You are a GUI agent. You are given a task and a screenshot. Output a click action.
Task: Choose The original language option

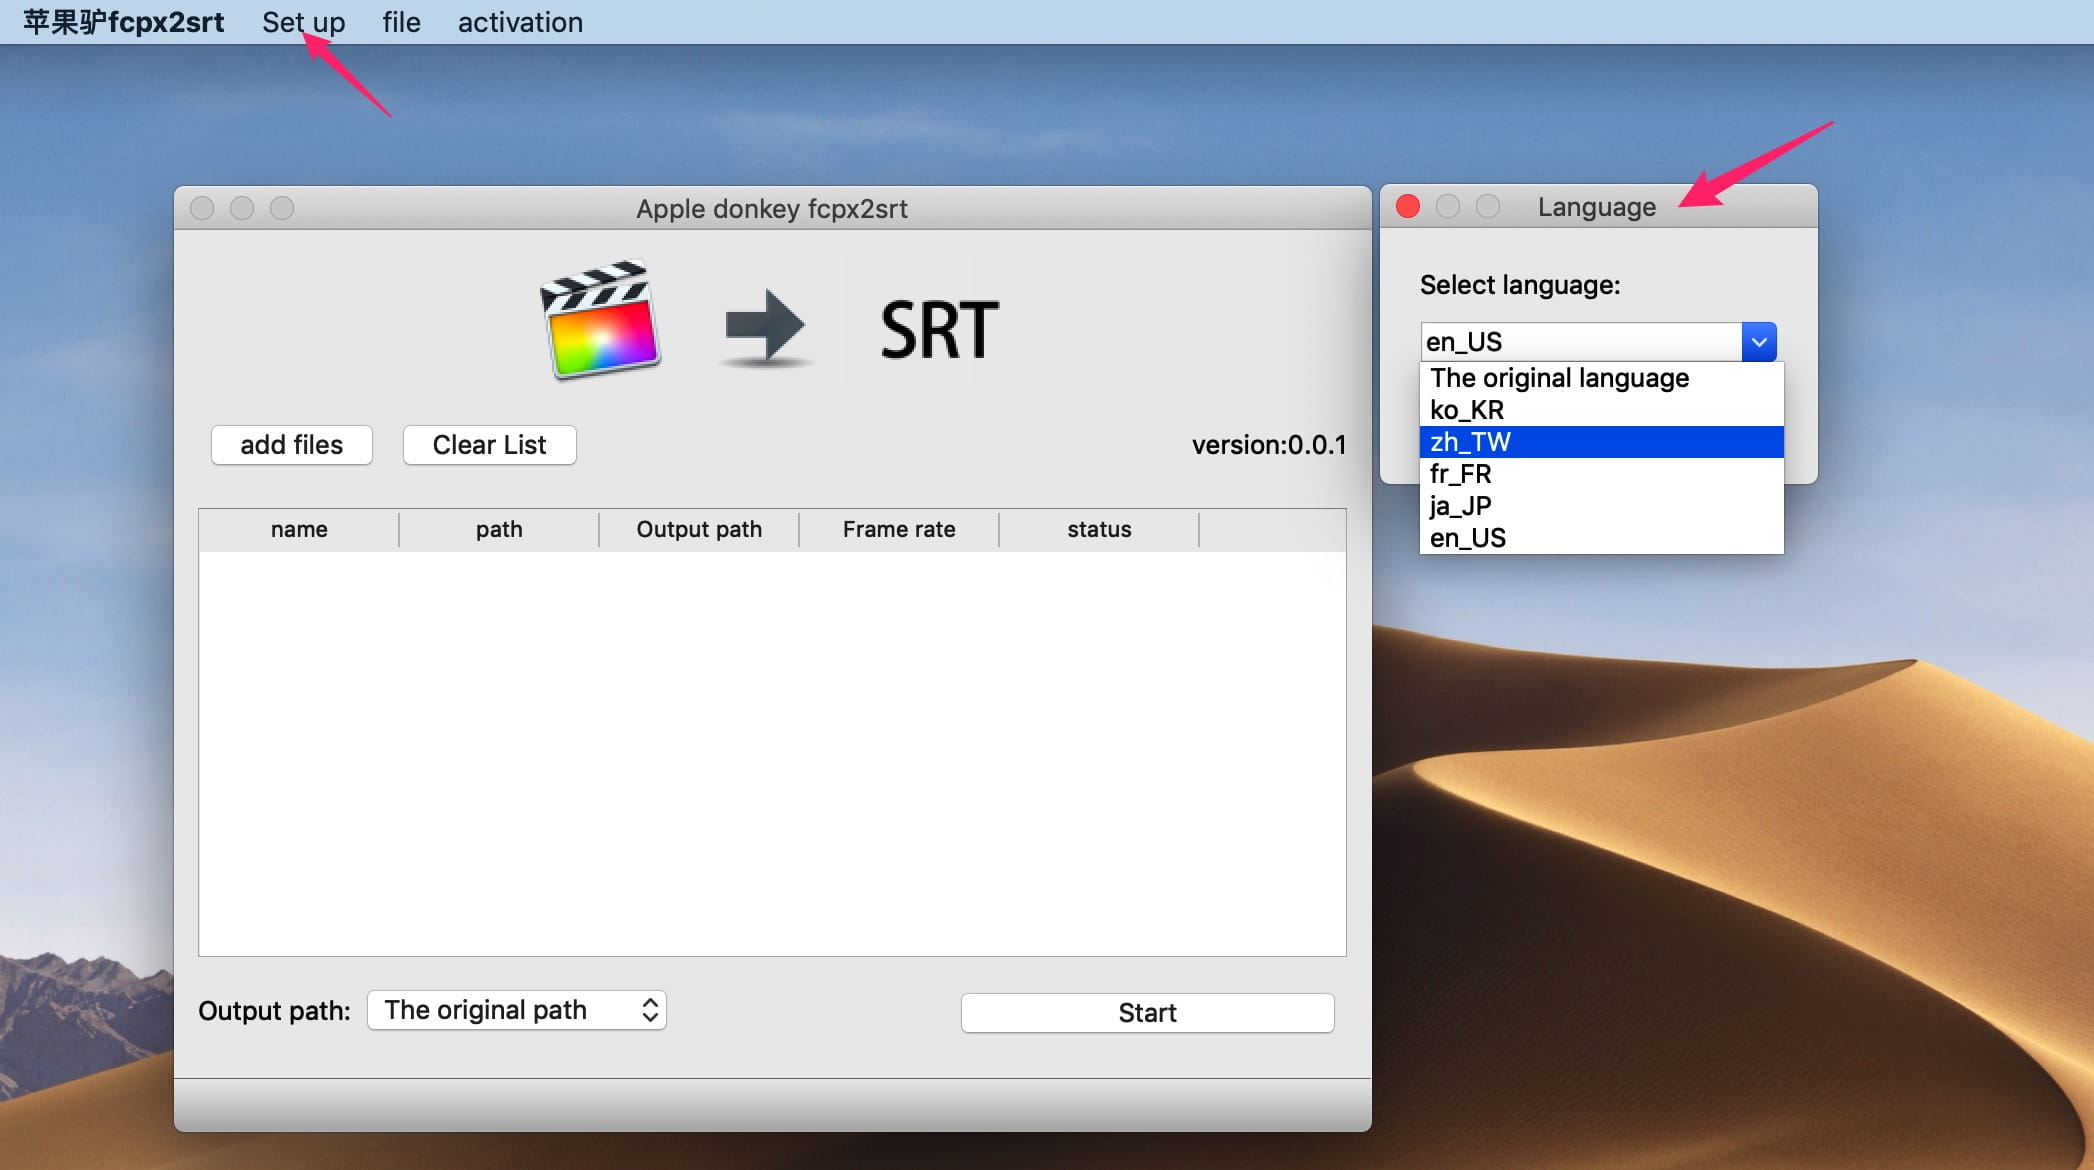[x=1601, y=378]
